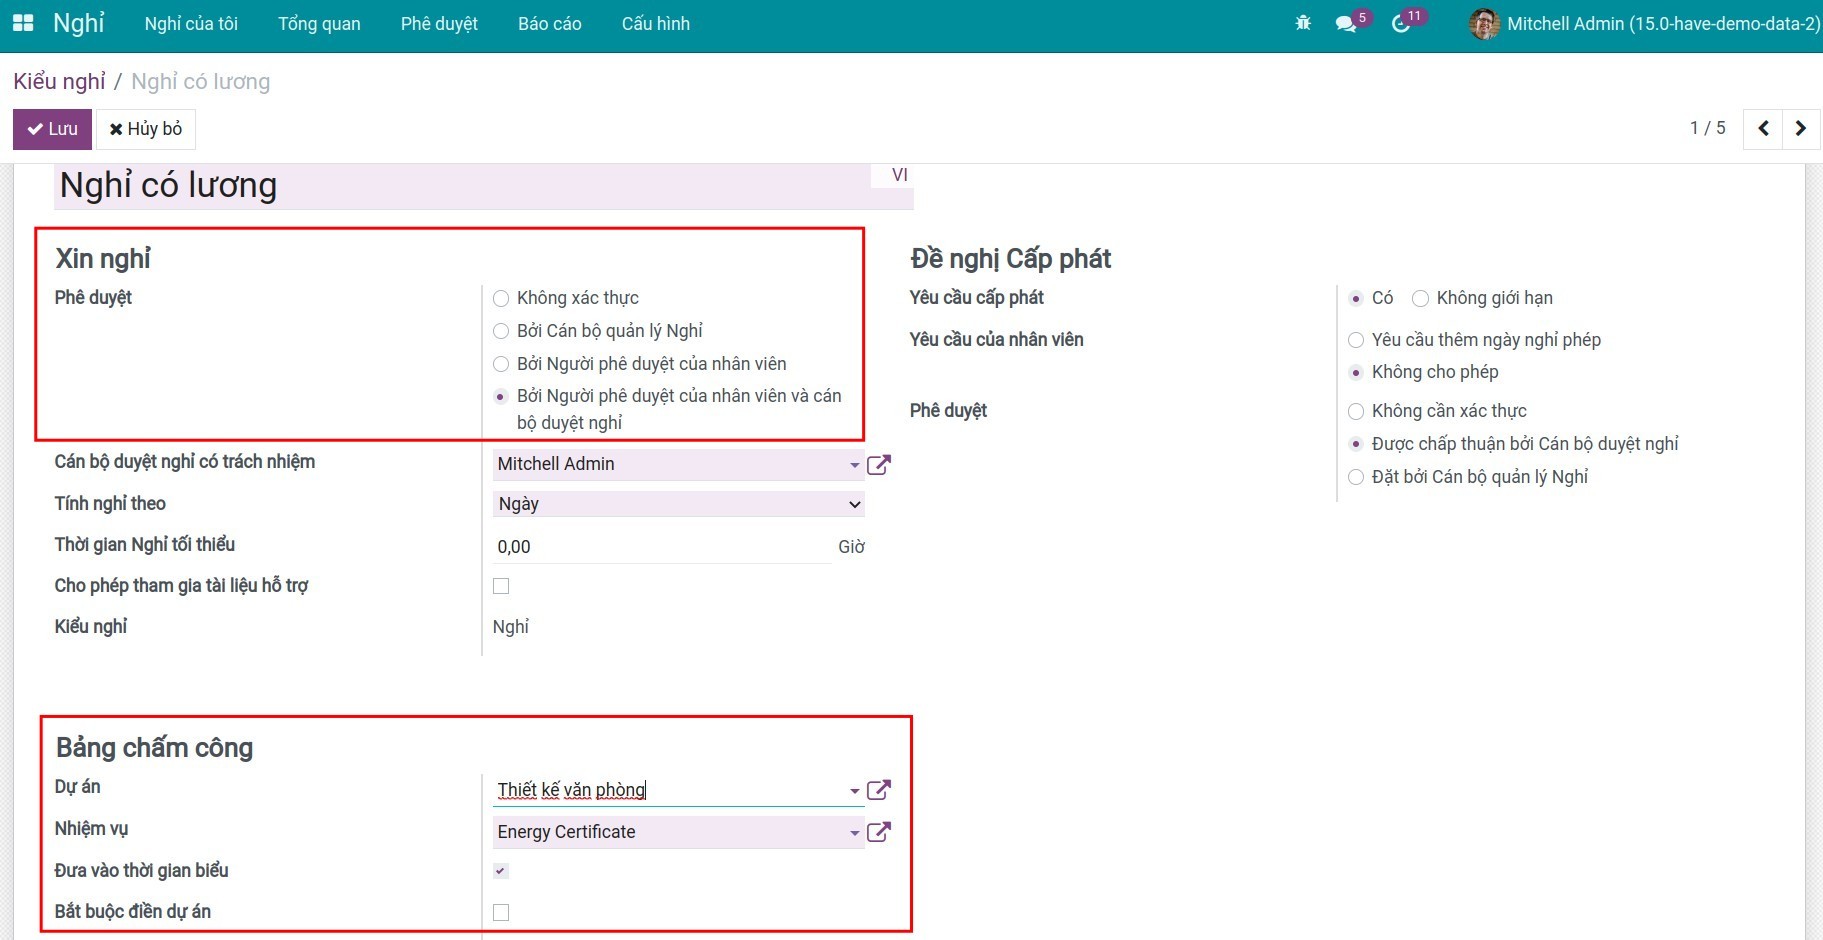
Task: Open external link for Mitchell Admin field
Action: (879, 464)
